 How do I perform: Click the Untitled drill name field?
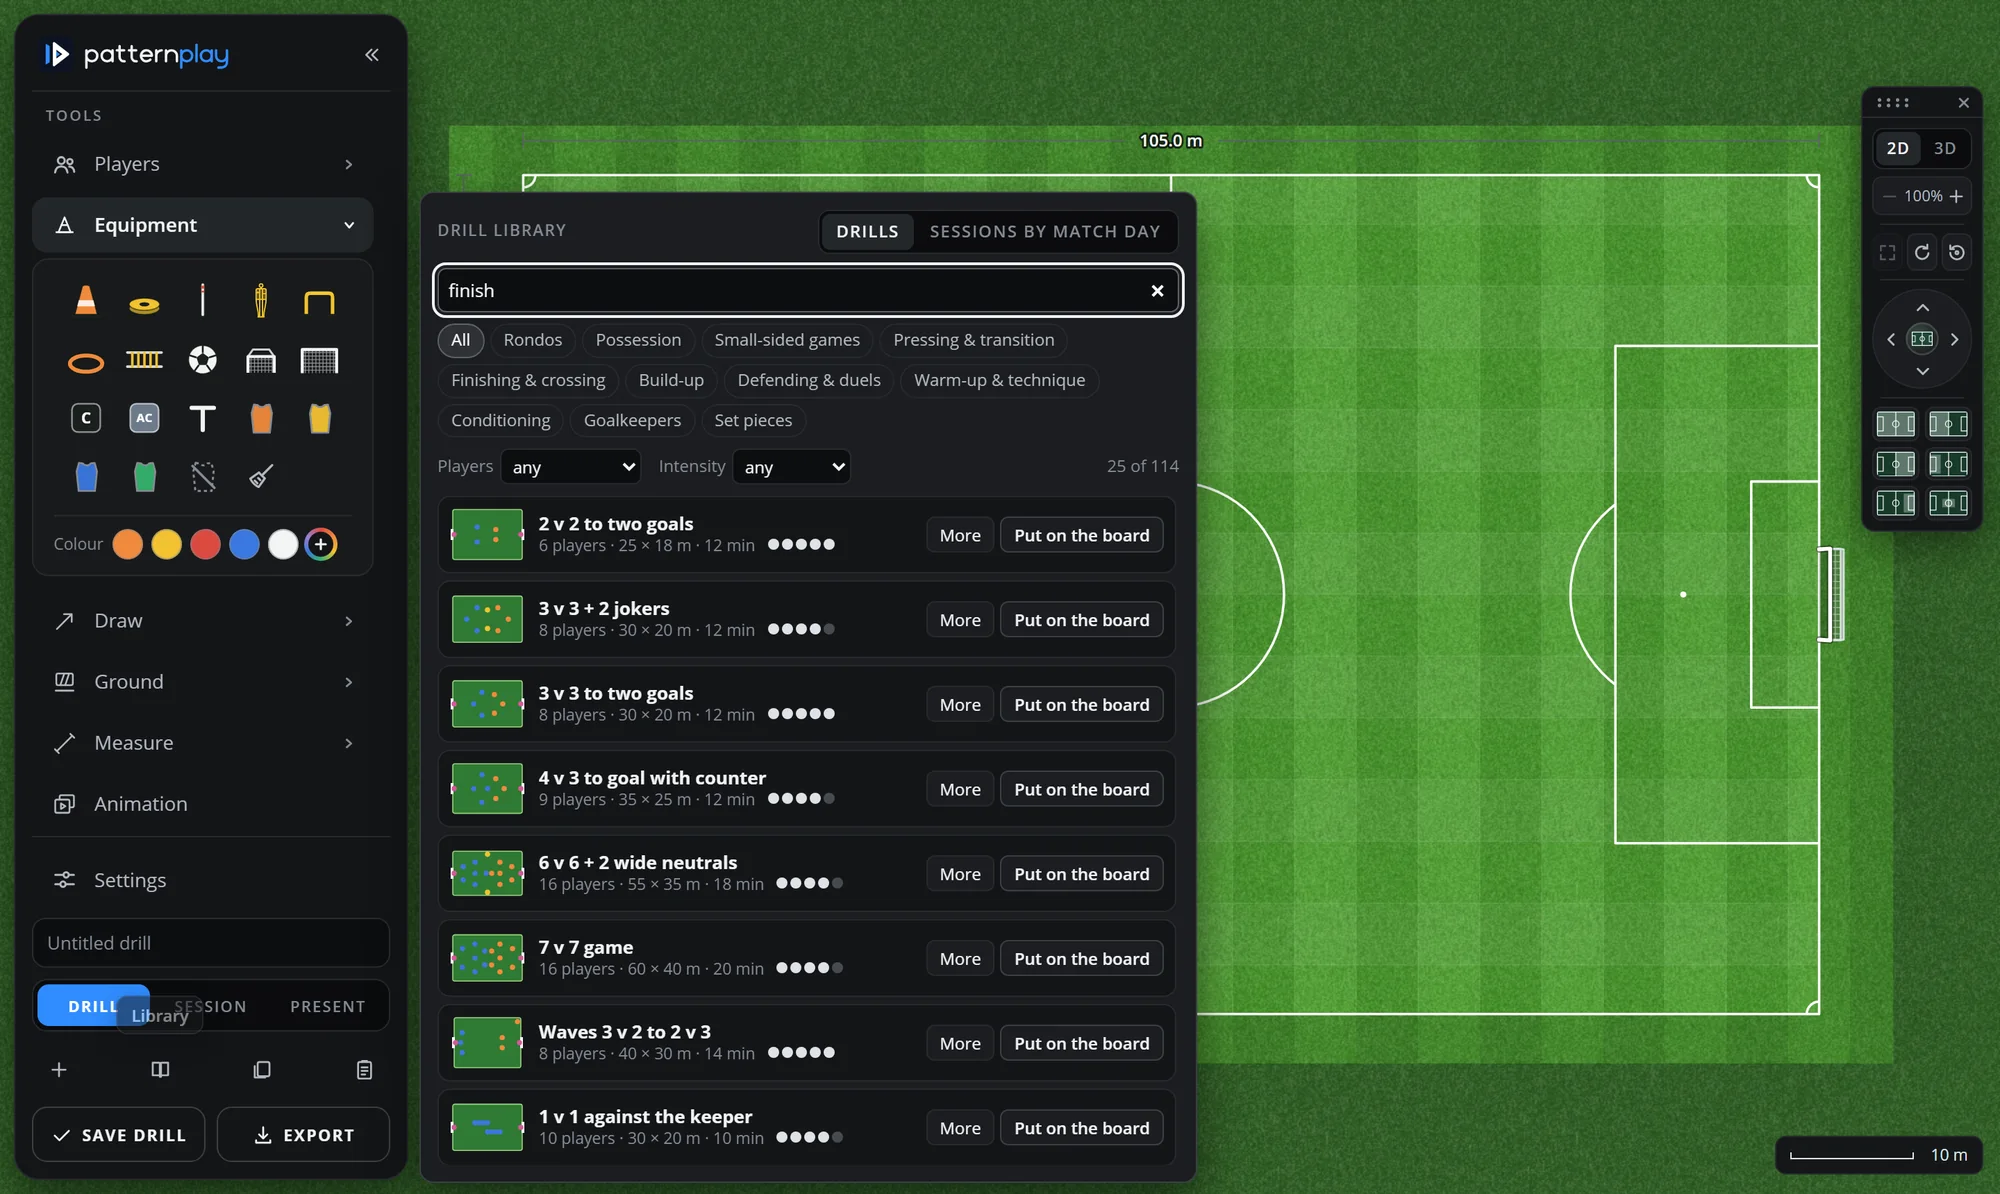coord(211,943)
